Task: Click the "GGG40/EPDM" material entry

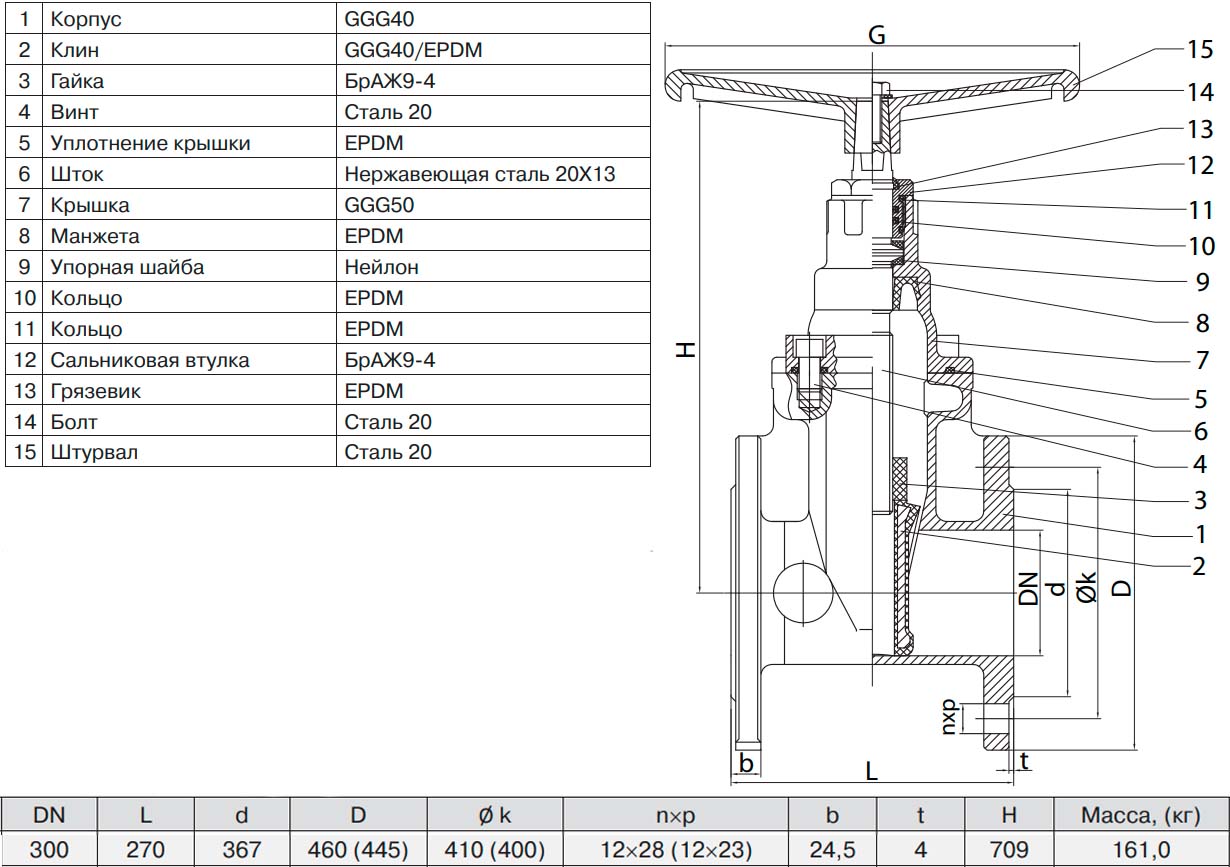Action: 413,50
